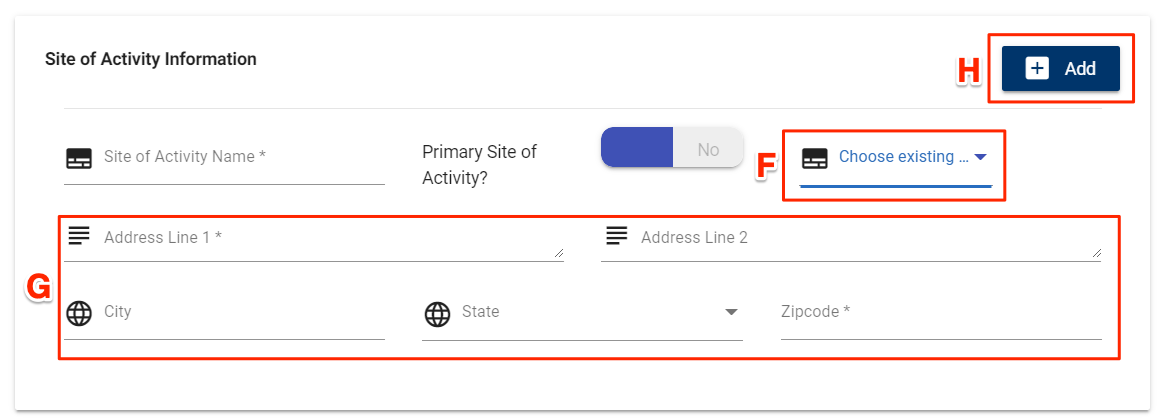Click the globe icon next to City
This screenshot has width=1165, height=420.
point(79,313)
